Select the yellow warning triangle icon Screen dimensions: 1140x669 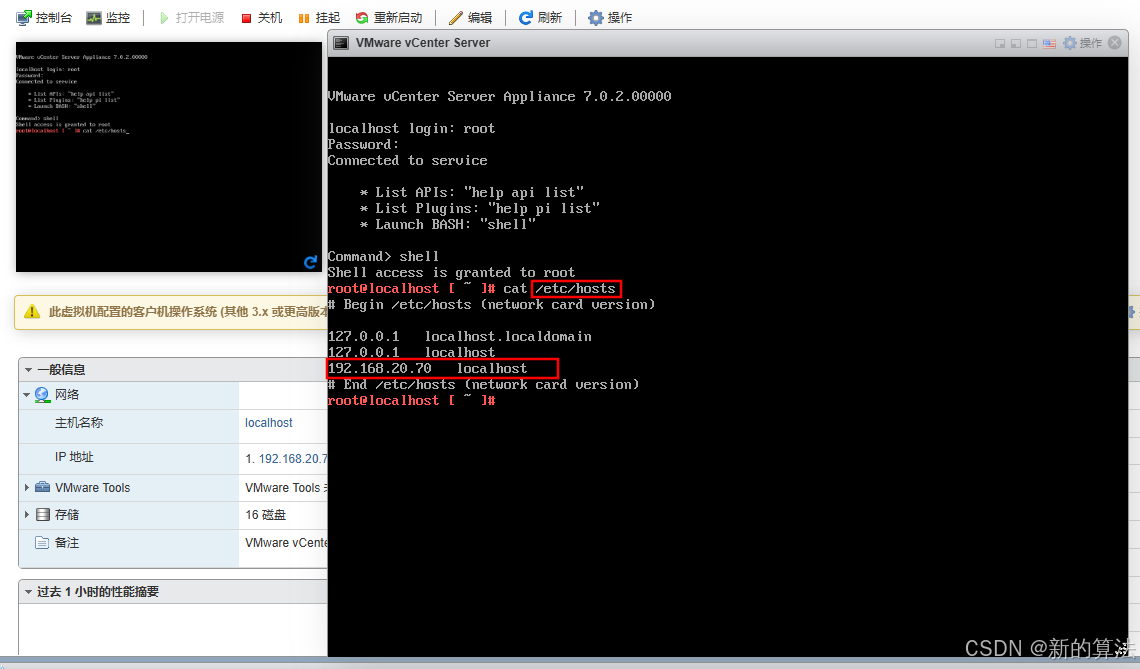(32, 312)
